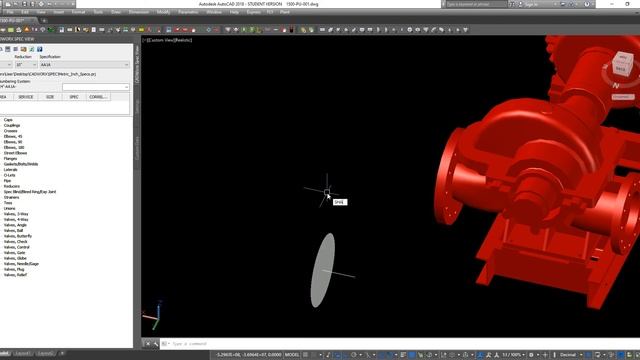Close the command line with its X icon
The width and height of the screenshot is (640, 360).
click(148, 344)
